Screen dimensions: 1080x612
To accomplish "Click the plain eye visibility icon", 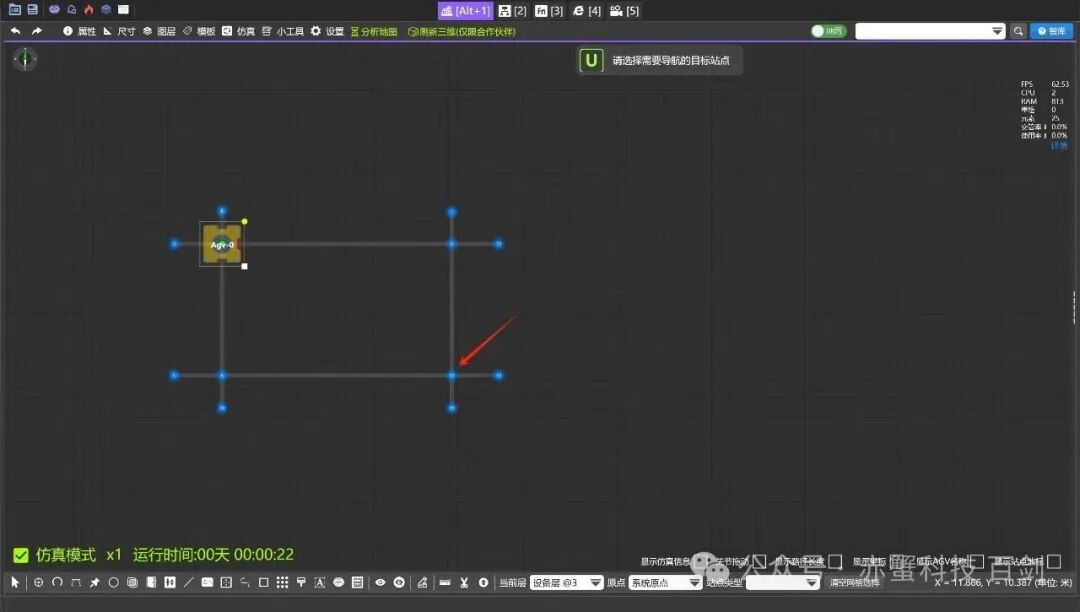I will (380, 582).
